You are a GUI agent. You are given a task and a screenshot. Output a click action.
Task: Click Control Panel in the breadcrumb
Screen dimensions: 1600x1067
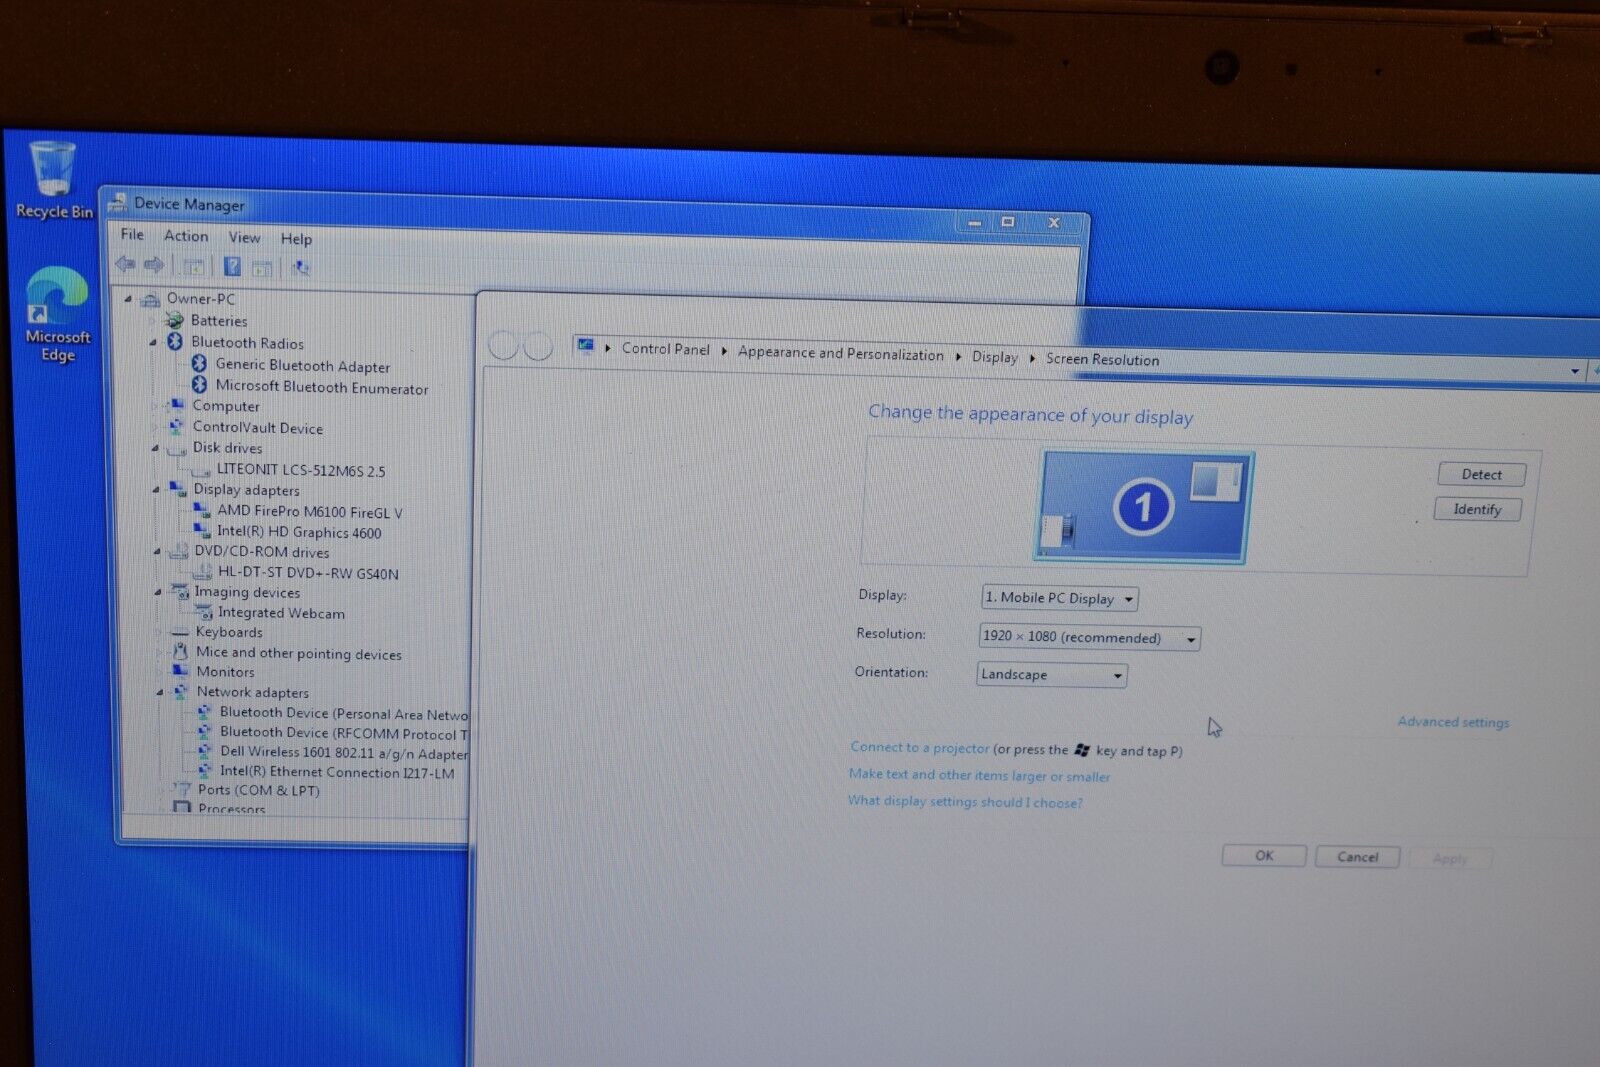665,349
